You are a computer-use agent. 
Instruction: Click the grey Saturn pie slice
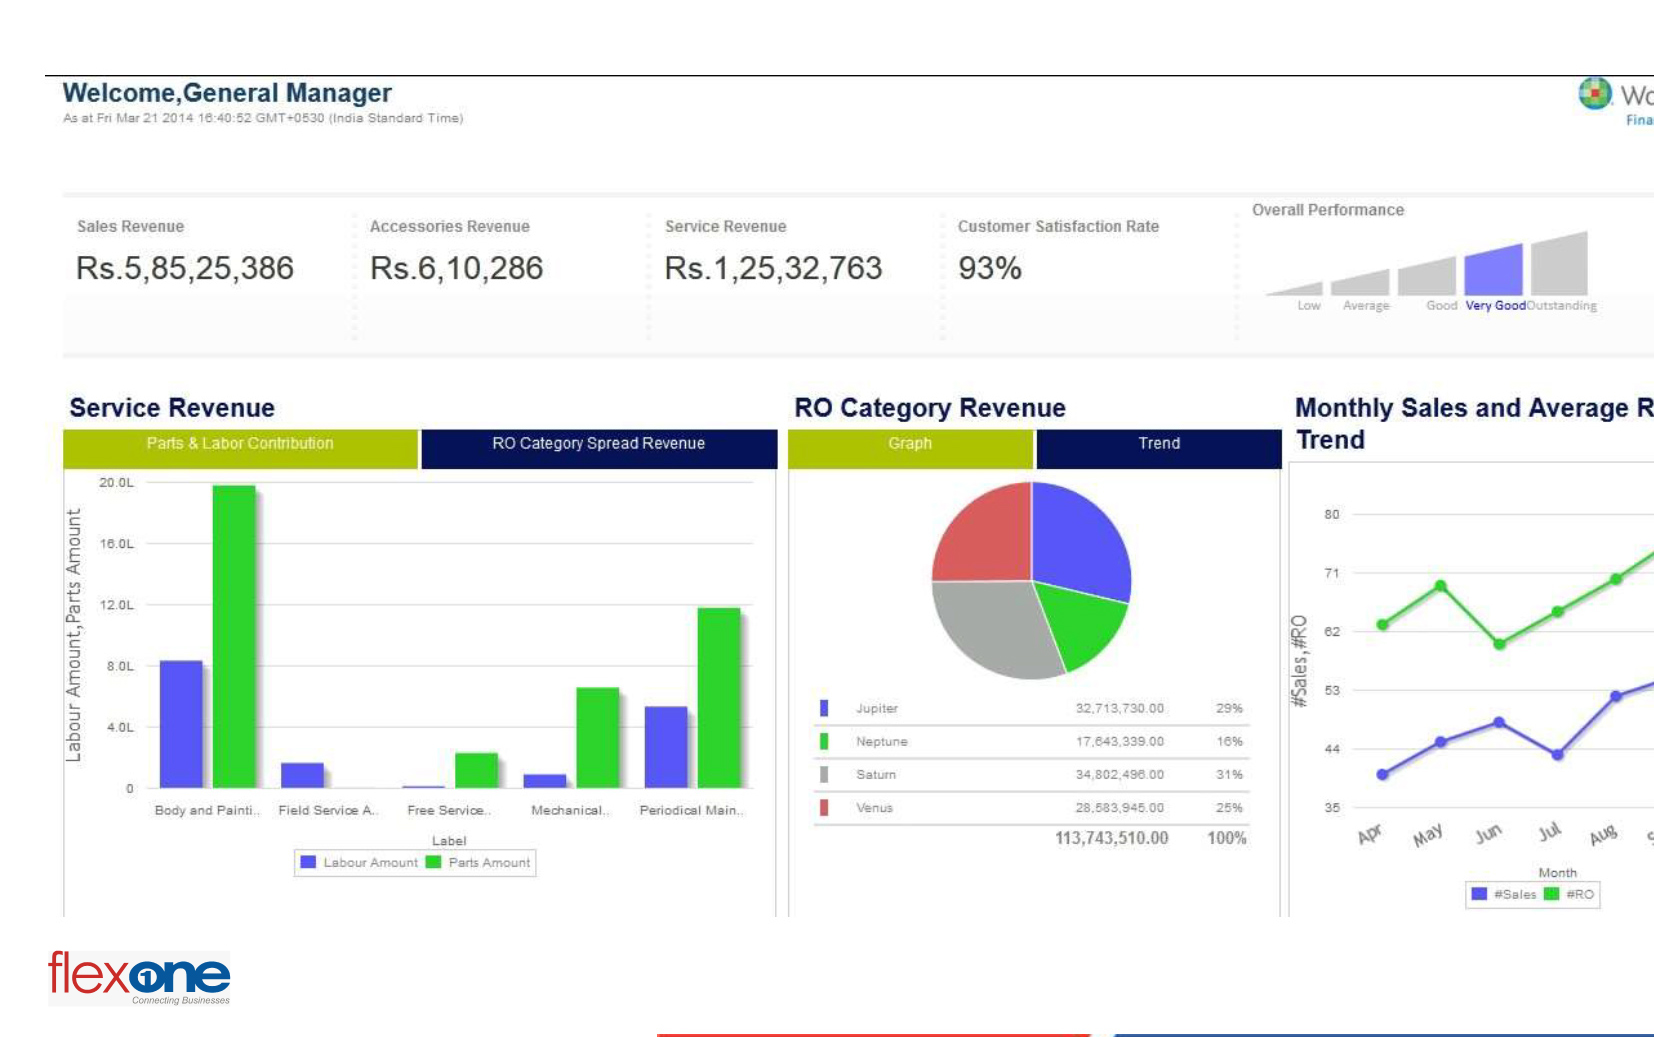[x=990, y=628]
